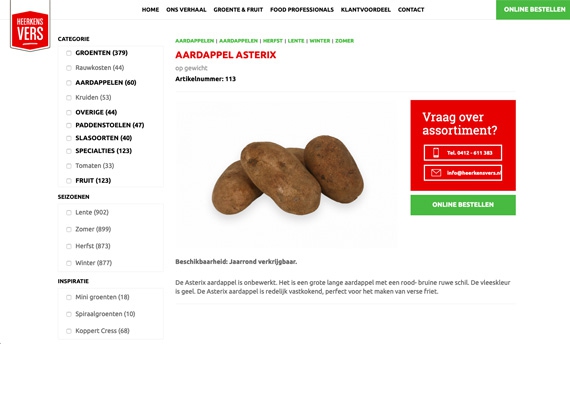This screenshot has width=570, height=400.
Task: Toggle the Winter season checkbox
Action: click(69, 263)
